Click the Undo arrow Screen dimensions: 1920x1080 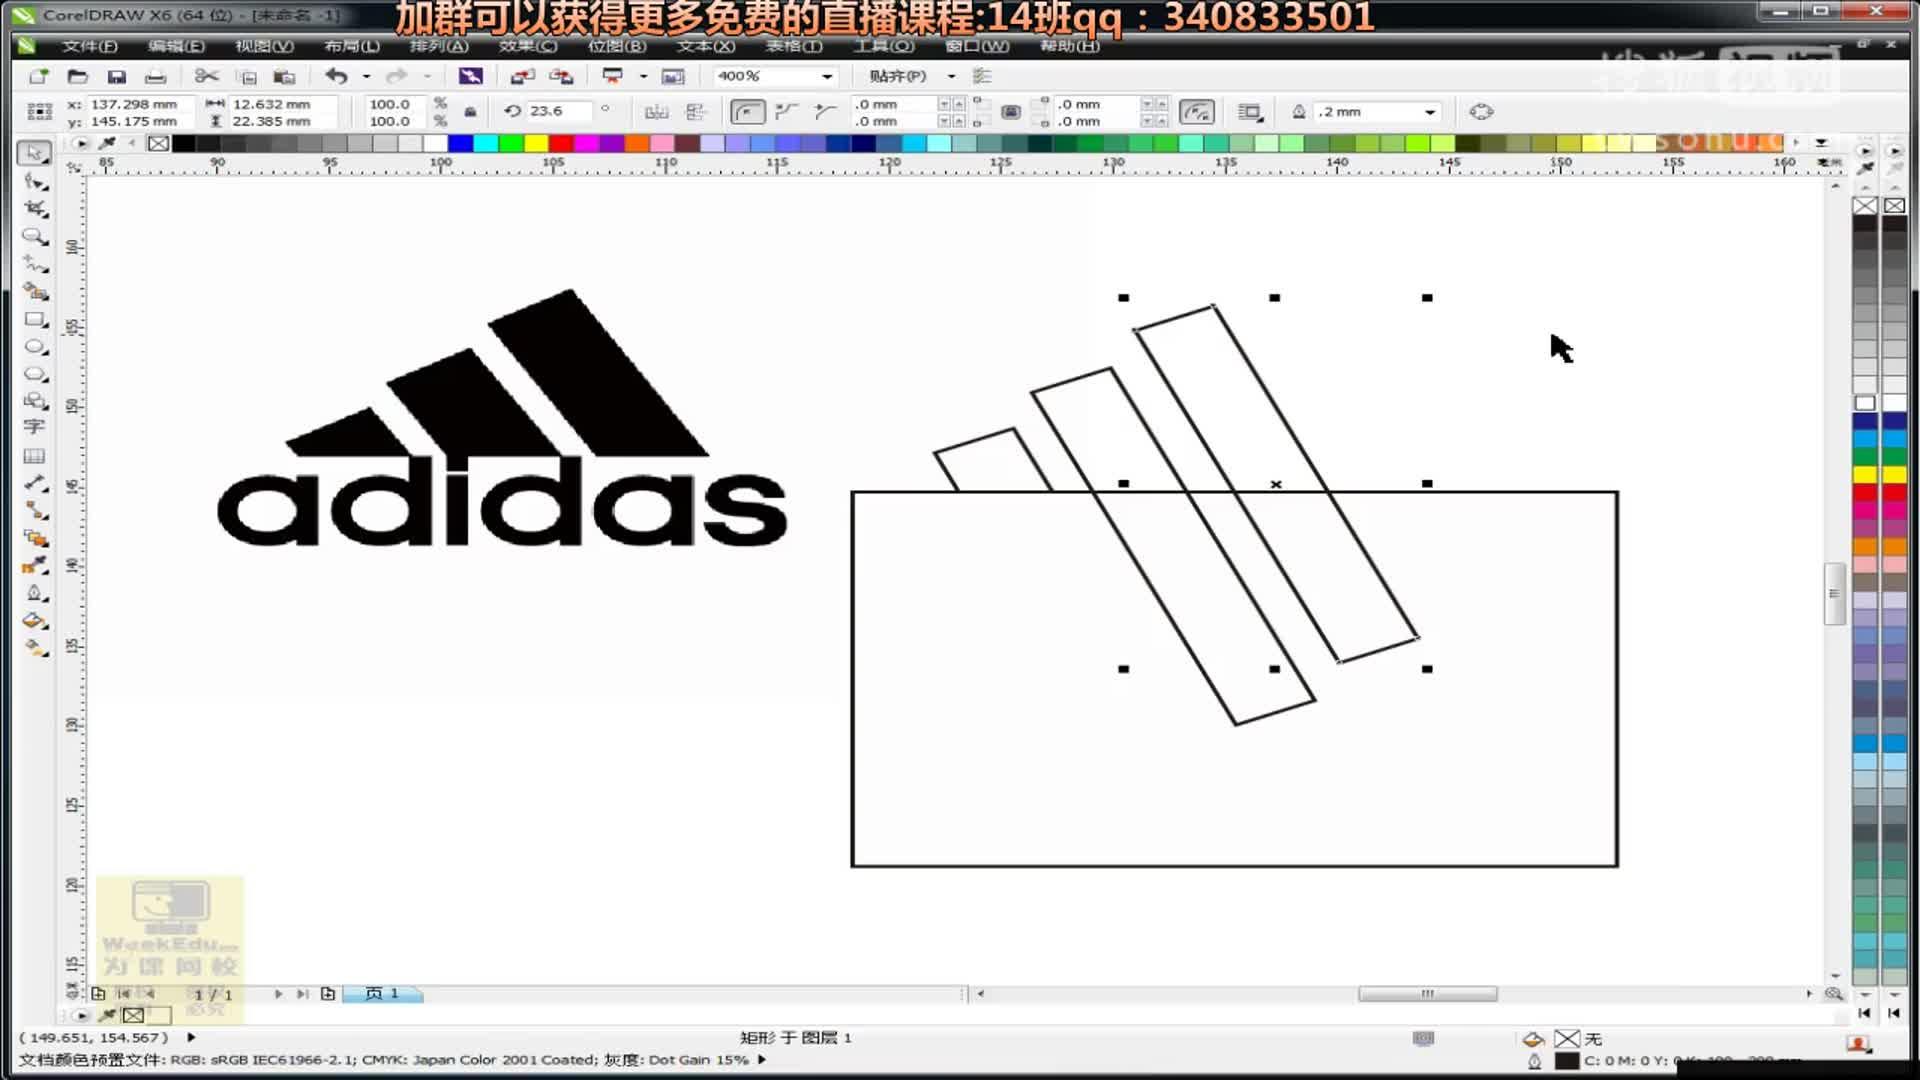coord(337,76)
